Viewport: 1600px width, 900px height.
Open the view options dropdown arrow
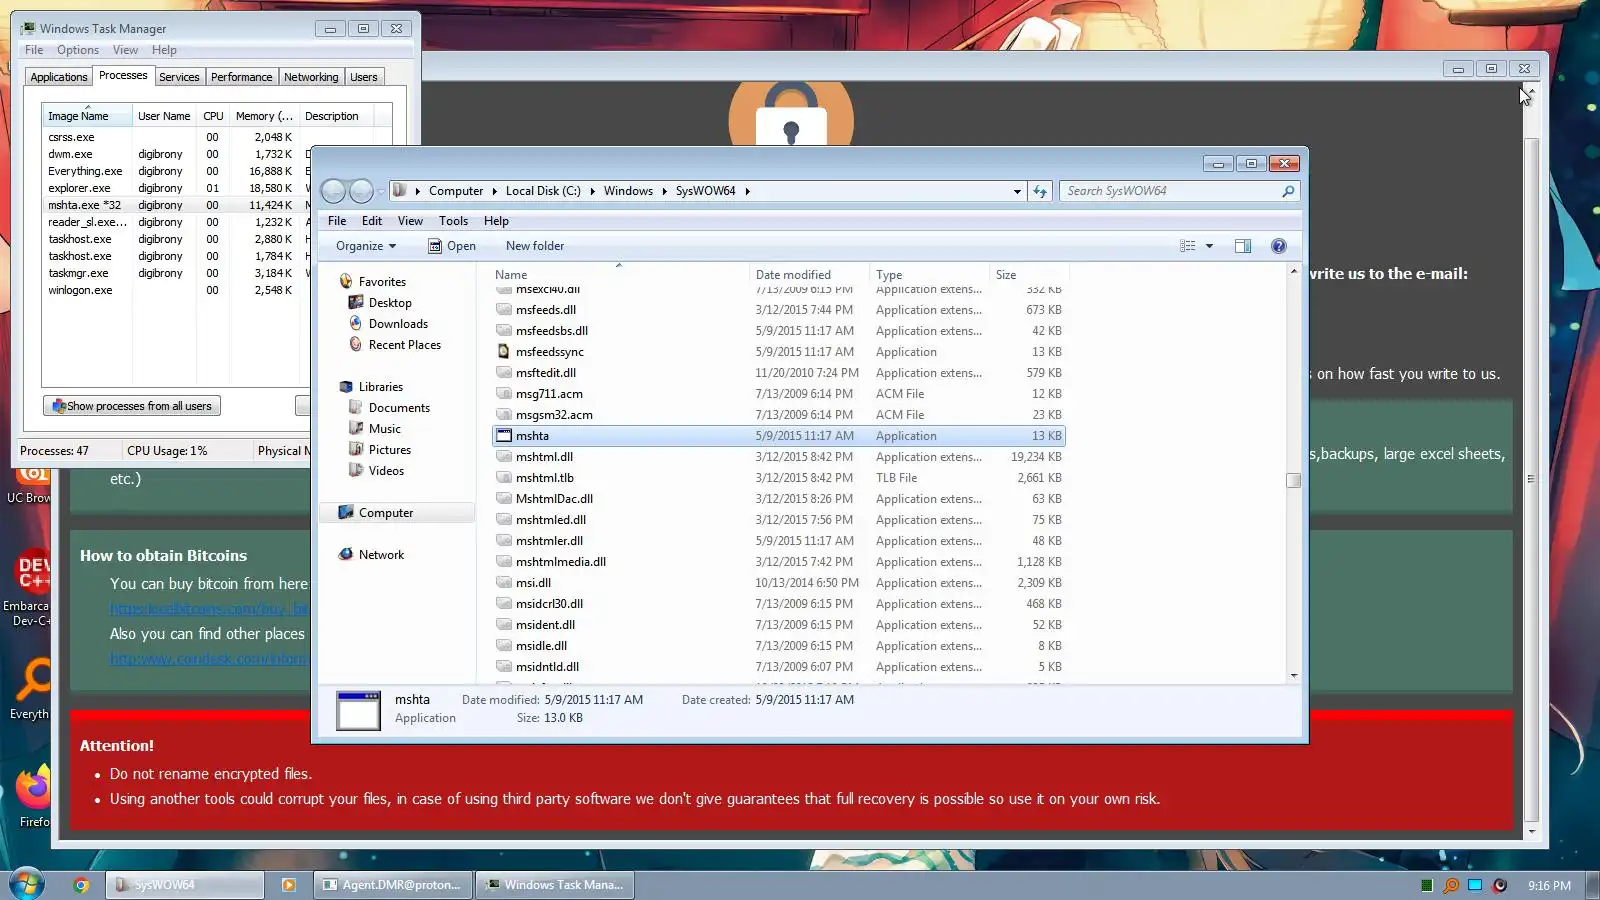pyautogui.click(x=1209, y=246)
